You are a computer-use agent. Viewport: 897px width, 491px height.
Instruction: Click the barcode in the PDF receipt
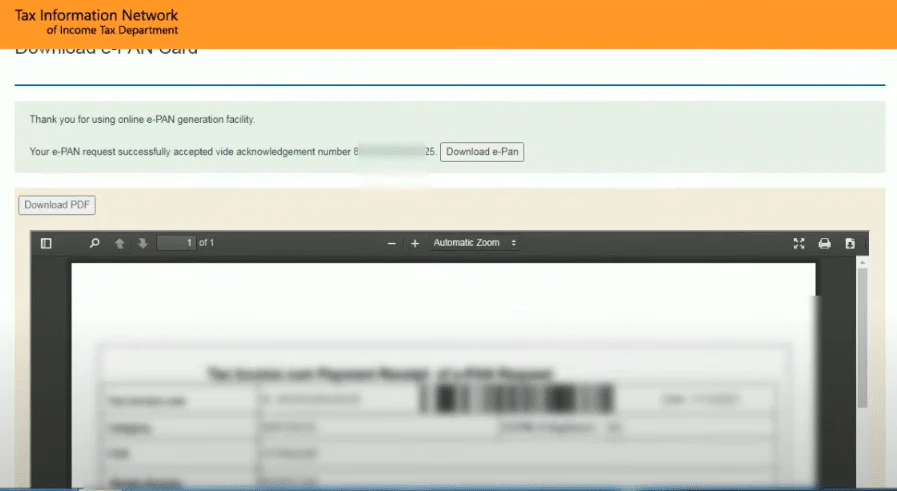tap(517, 398)
